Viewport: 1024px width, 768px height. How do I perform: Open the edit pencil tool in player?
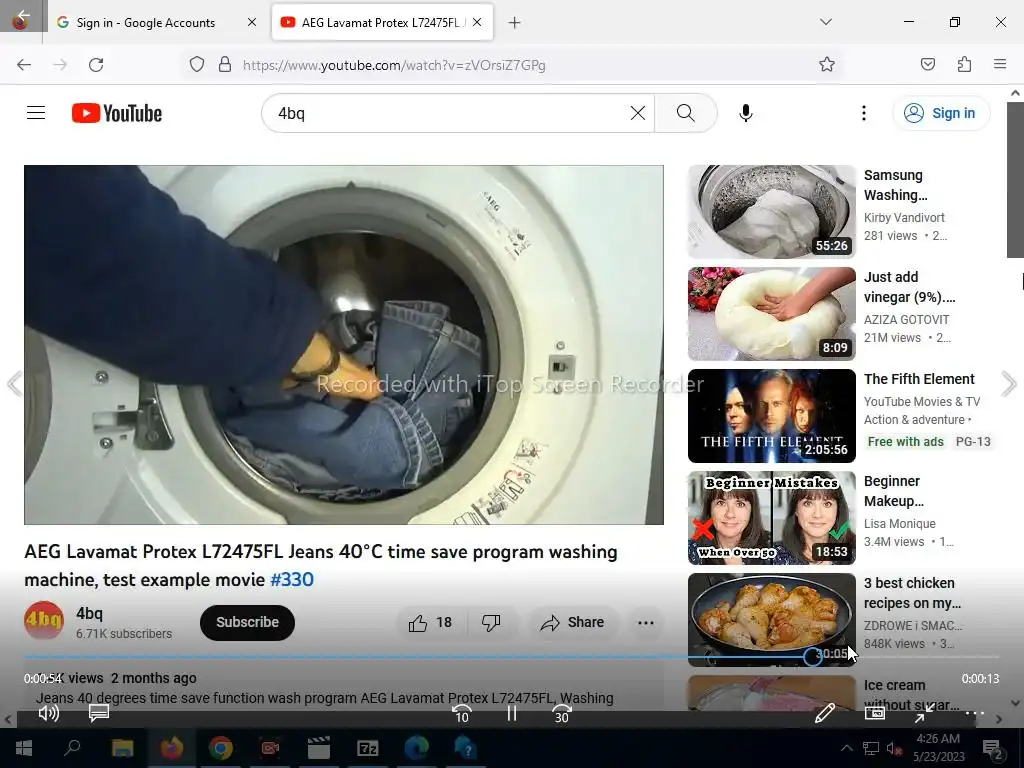(825, 713)
